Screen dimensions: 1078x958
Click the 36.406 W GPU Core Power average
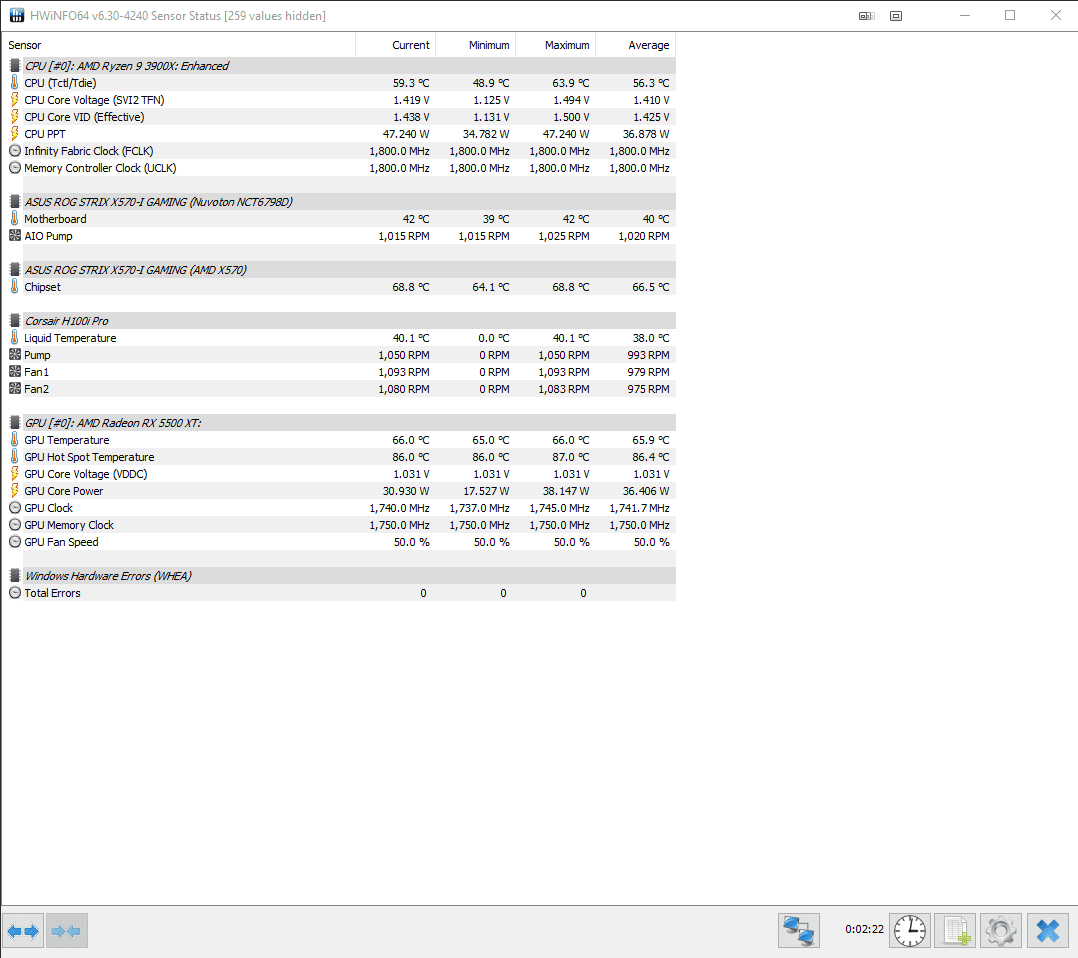click(646, 490)
